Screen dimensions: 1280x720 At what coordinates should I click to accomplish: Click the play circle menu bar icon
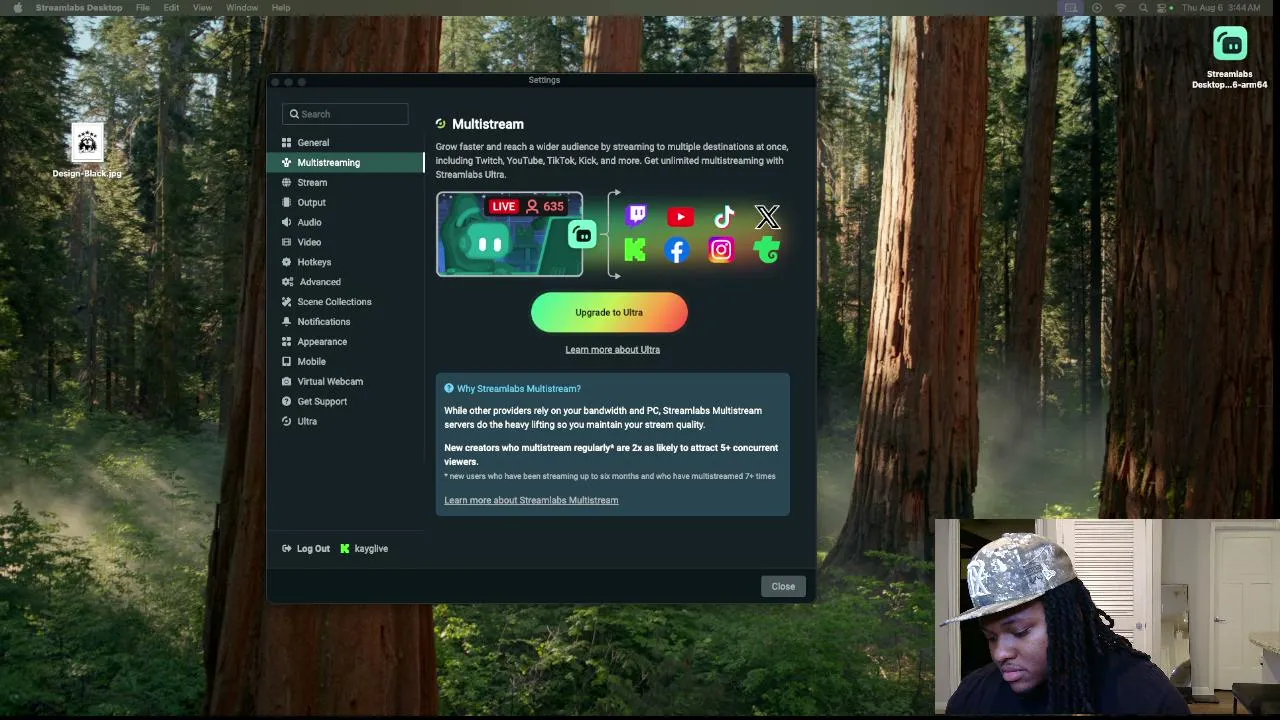tap(1097, 8)
